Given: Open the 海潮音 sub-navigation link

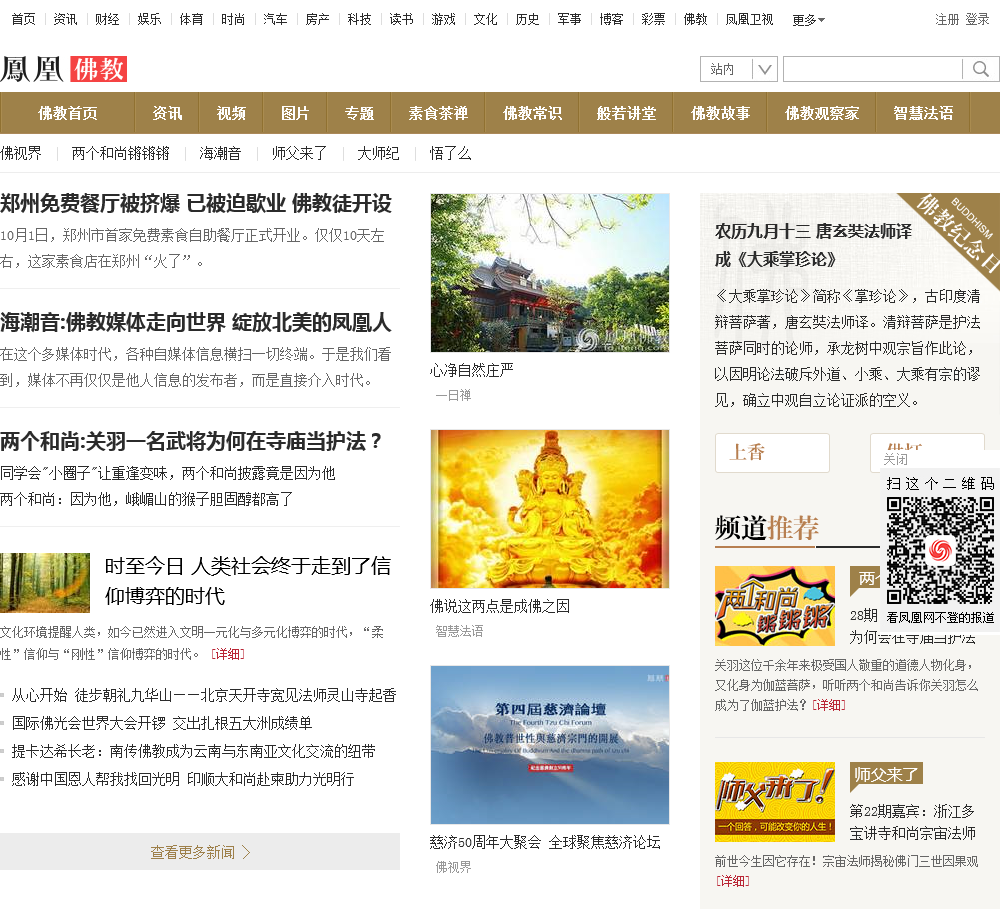Looking at the screenshot, I should (220, 153).
